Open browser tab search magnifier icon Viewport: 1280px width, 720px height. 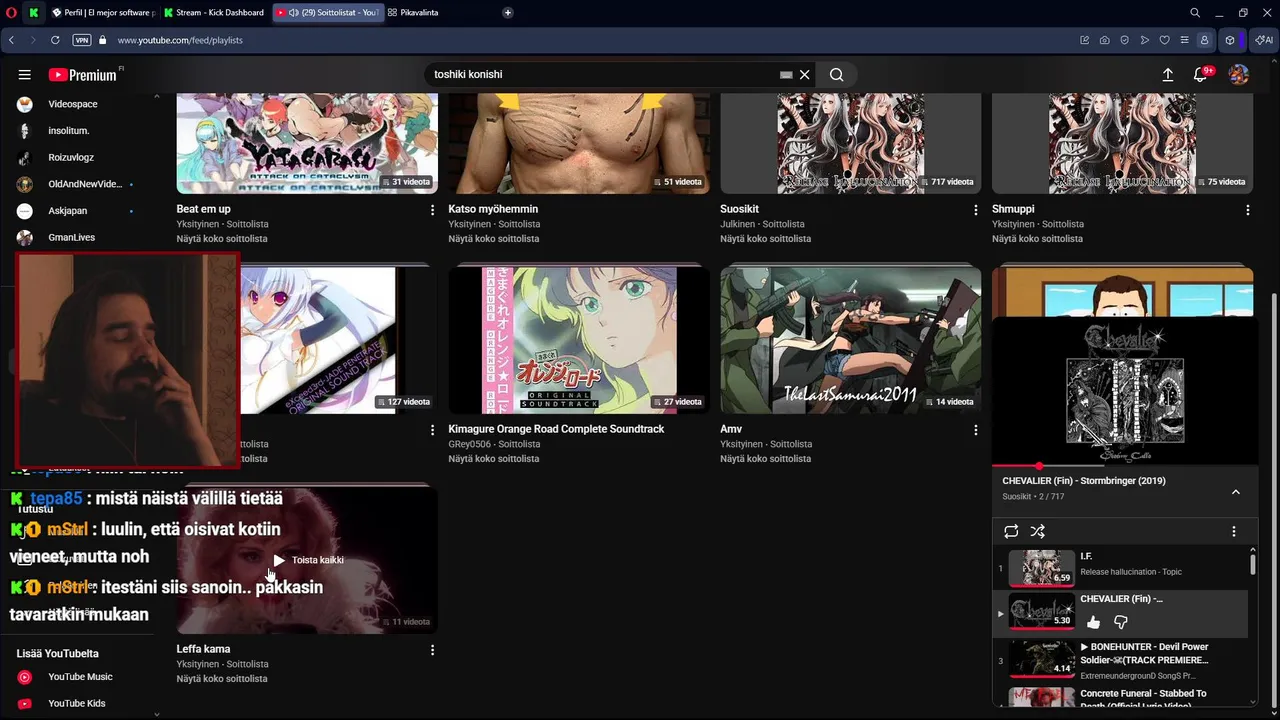tap(1195, 13)
